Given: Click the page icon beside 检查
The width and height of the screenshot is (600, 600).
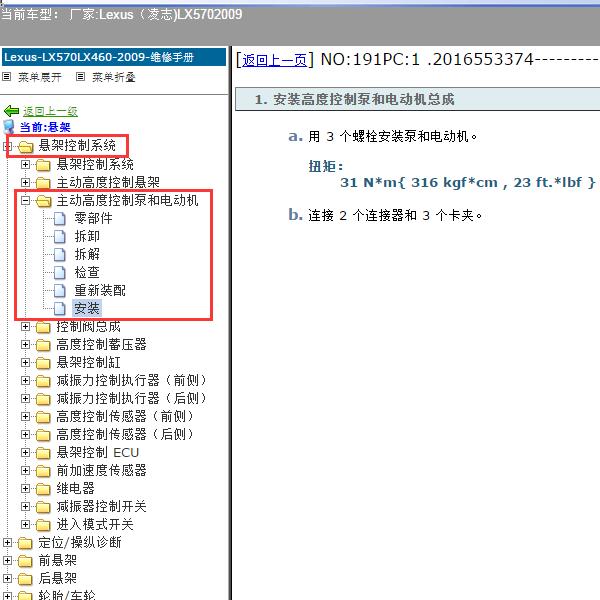Looking at the screenshot, I should (60, 272).
